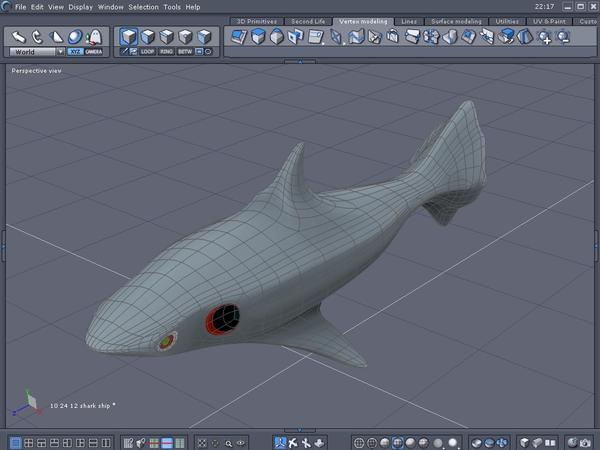The width and height of the screenshot is (600, 450).
Task: Click the sphere with minus sign icon
Action: click(x=563, y=37)
